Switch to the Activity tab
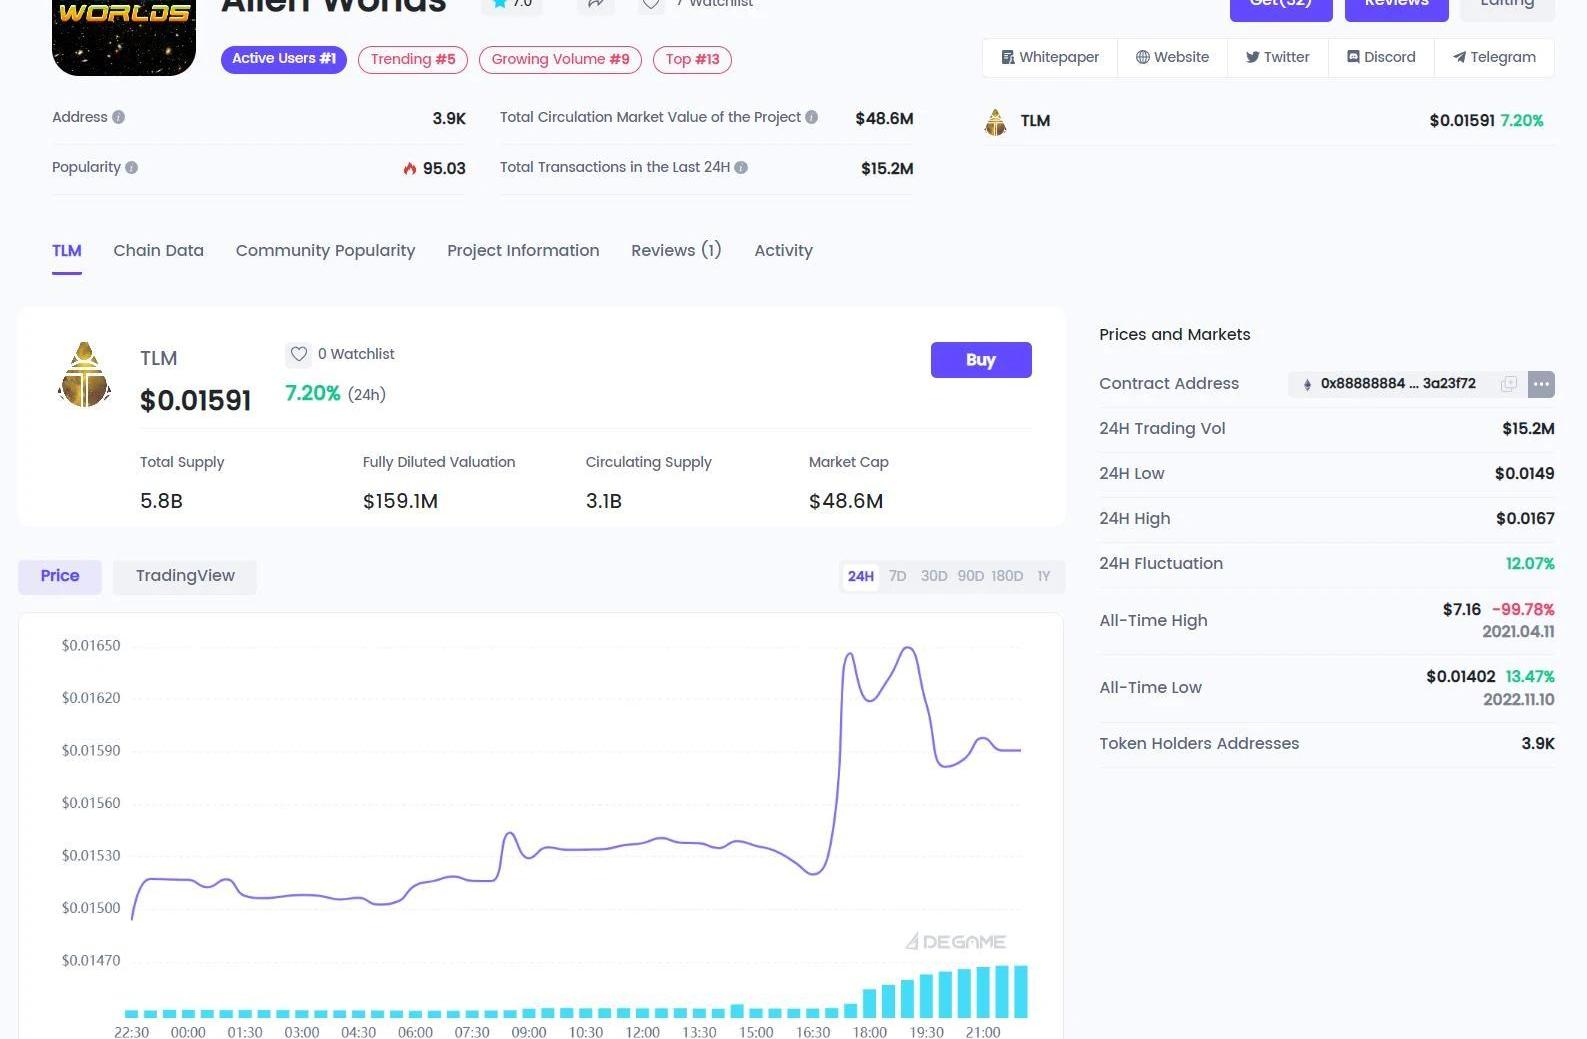This screenshot has height=1039, width=1587. click(x=783, y=251)
